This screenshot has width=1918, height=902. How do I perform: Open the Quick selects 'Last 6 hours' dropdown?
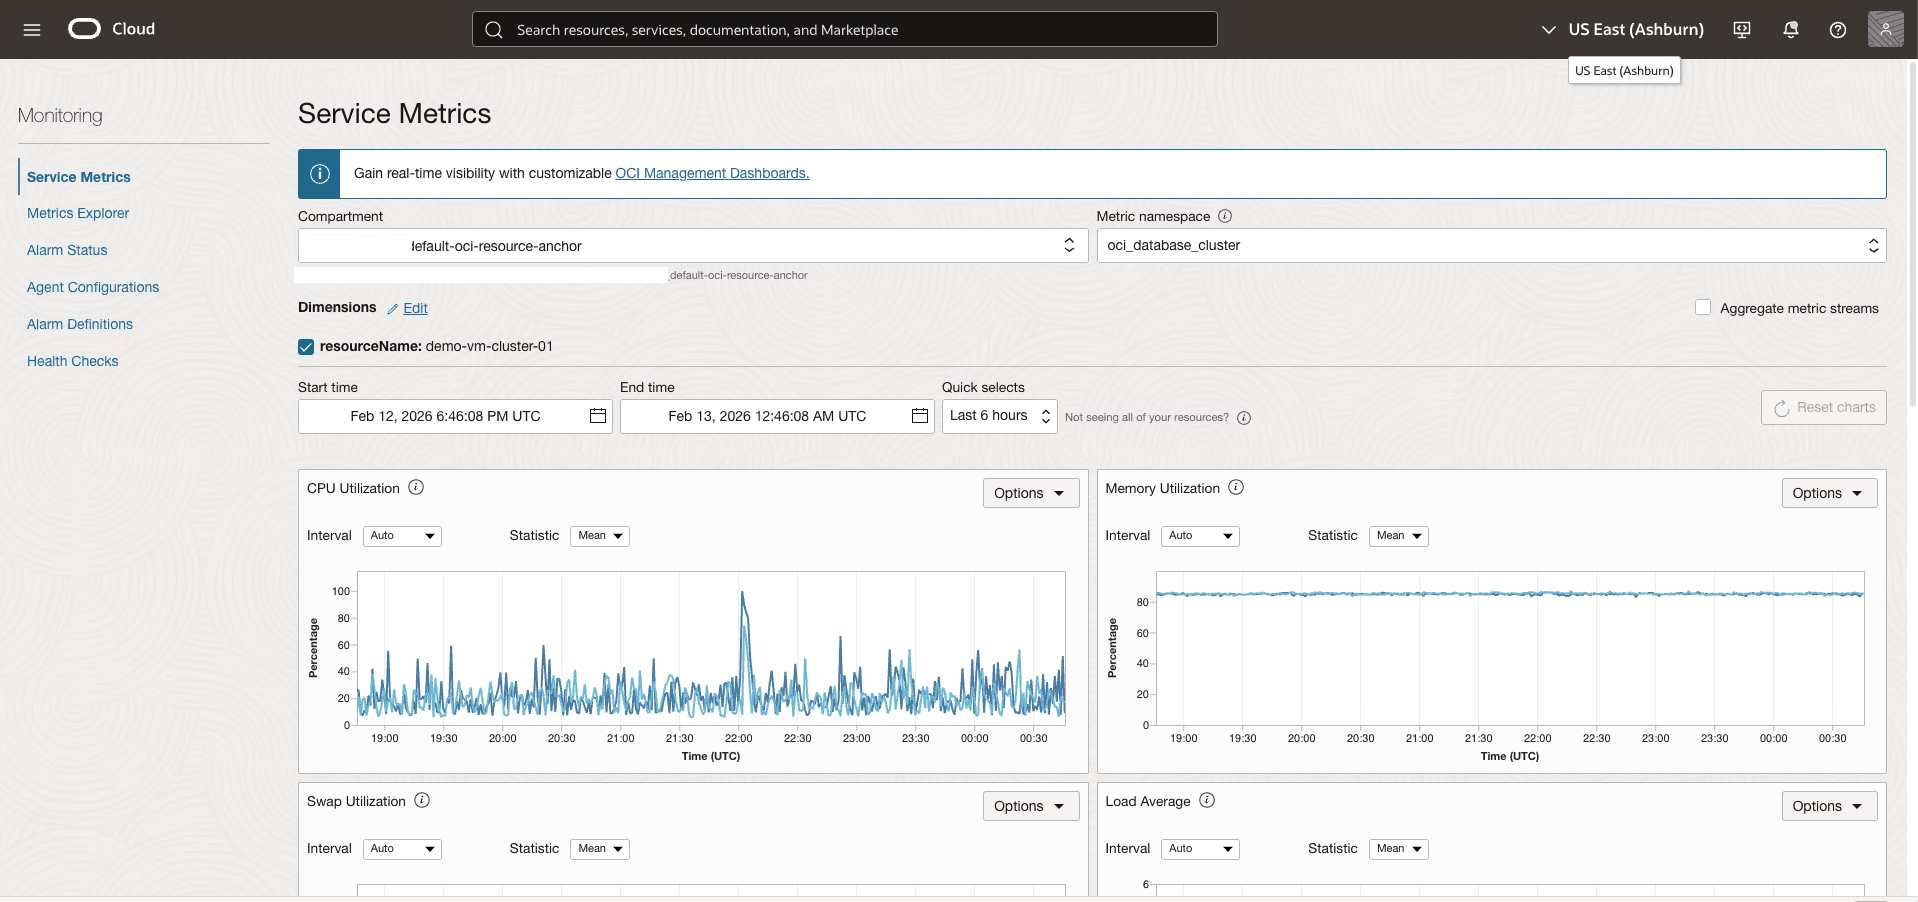[x=999, y=416]
